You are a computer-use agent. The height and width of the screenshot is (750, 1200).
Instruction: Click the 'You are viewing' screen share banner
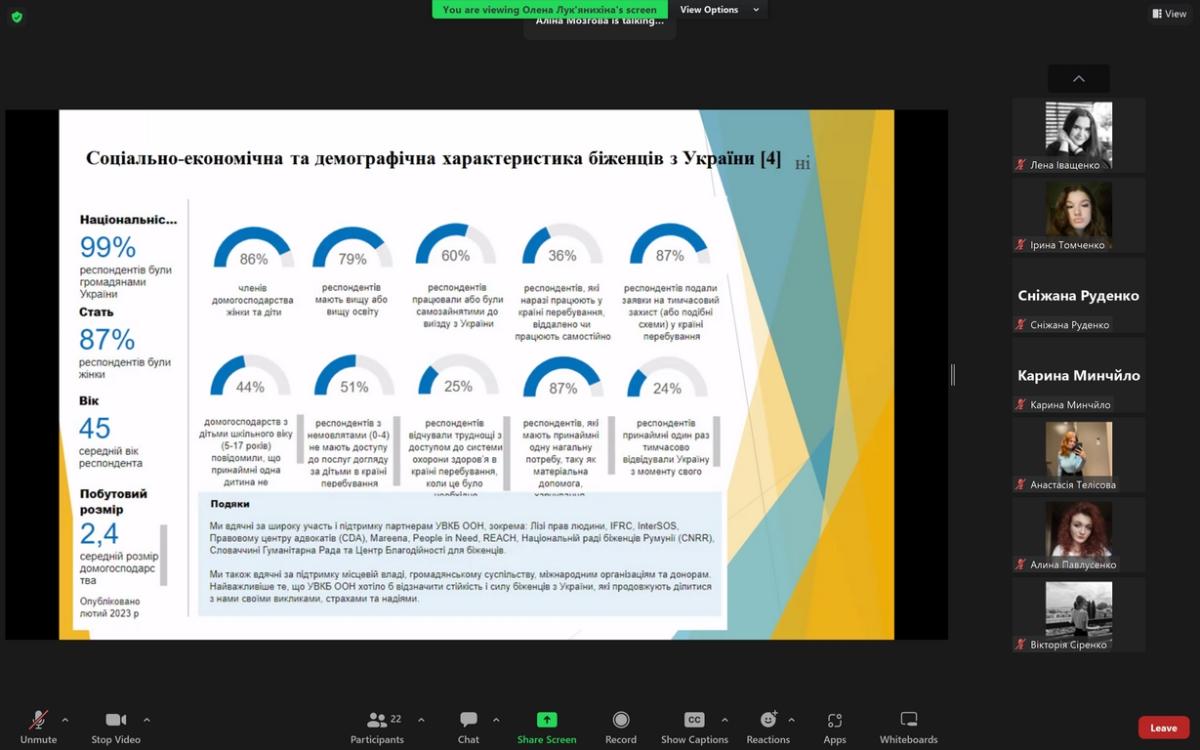click(549, 10)
